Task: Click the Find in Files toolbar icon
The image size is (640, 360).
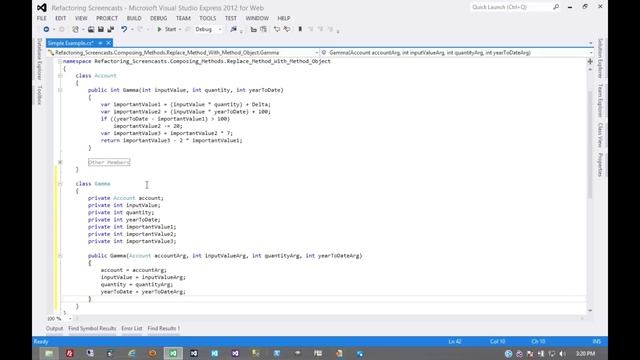Action: tap(233, 29)
